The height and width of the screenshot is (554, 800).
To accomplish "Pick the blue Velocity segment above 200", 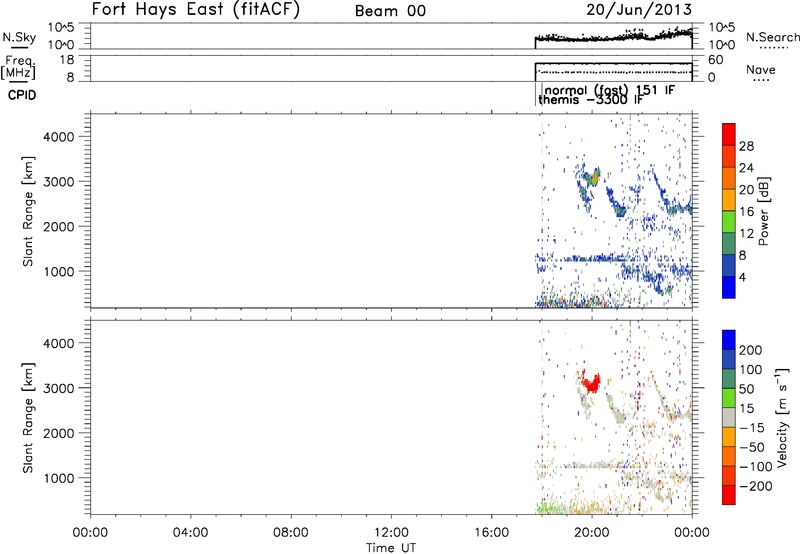I will pos(729,340).
